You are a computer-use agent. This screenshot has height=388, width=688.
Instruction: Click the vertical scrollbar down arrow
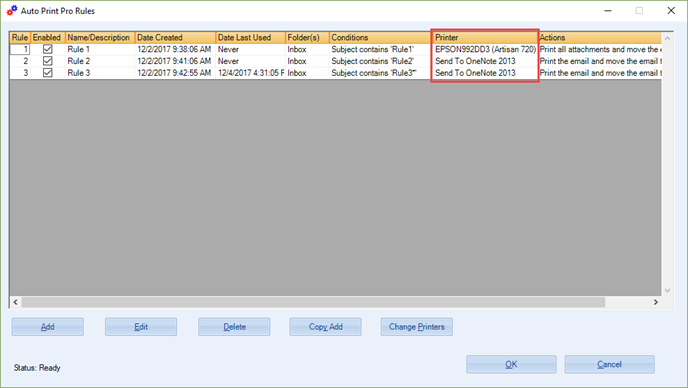(x=667, y=290)
